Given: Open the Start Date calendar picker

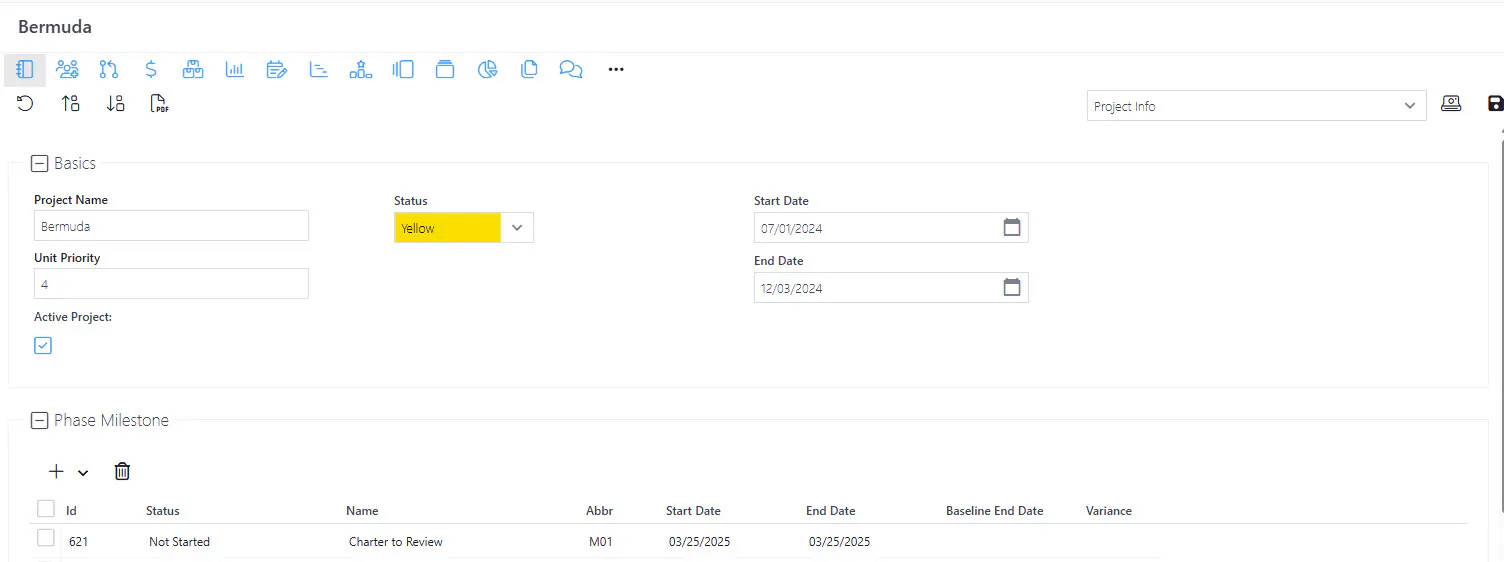Looking at the screenshot, I should 1012,228.
